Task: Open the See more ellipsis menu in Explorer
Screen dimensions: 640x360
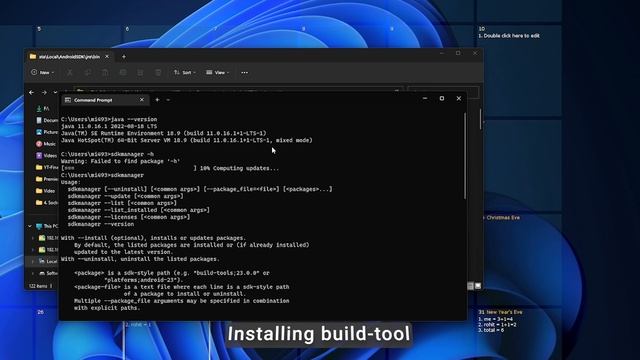Action: (244, 73)
